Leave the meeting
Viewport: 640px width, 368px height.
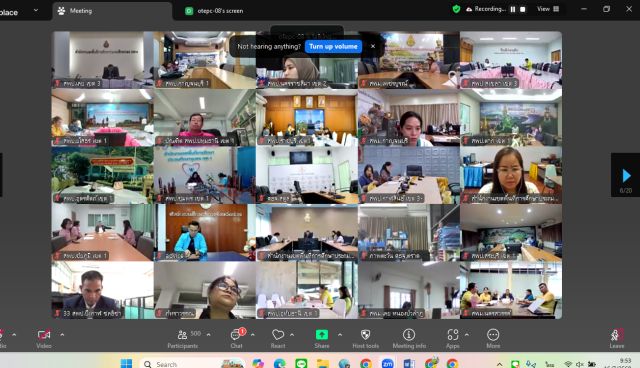coord(617,339)
